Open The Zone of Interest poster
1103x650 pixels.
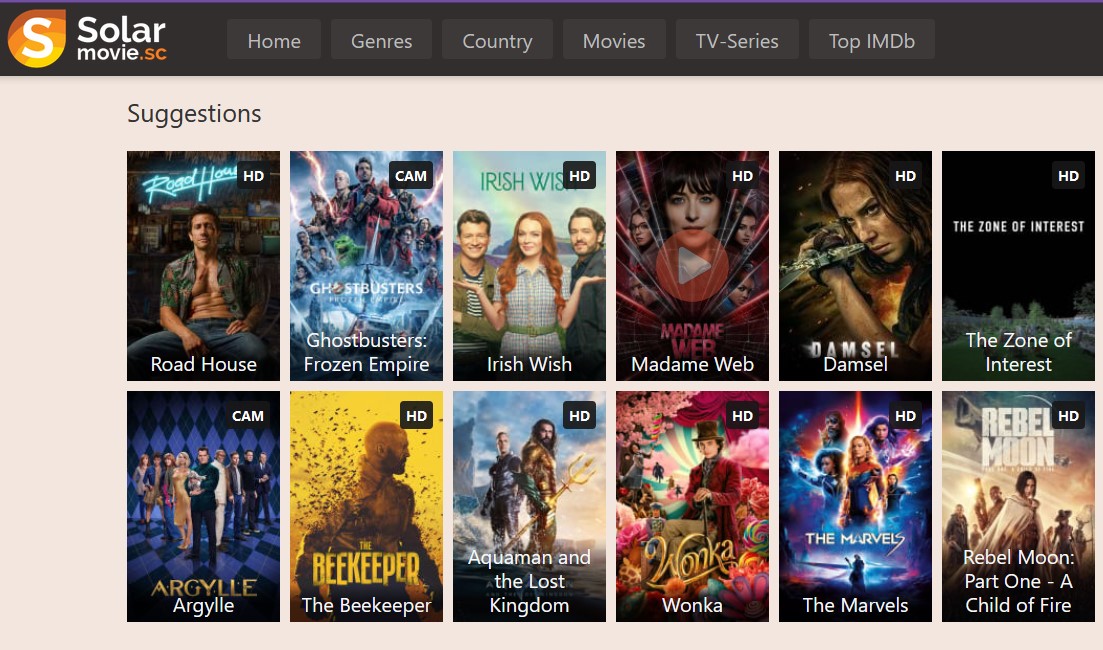[x=1019, y=266]
